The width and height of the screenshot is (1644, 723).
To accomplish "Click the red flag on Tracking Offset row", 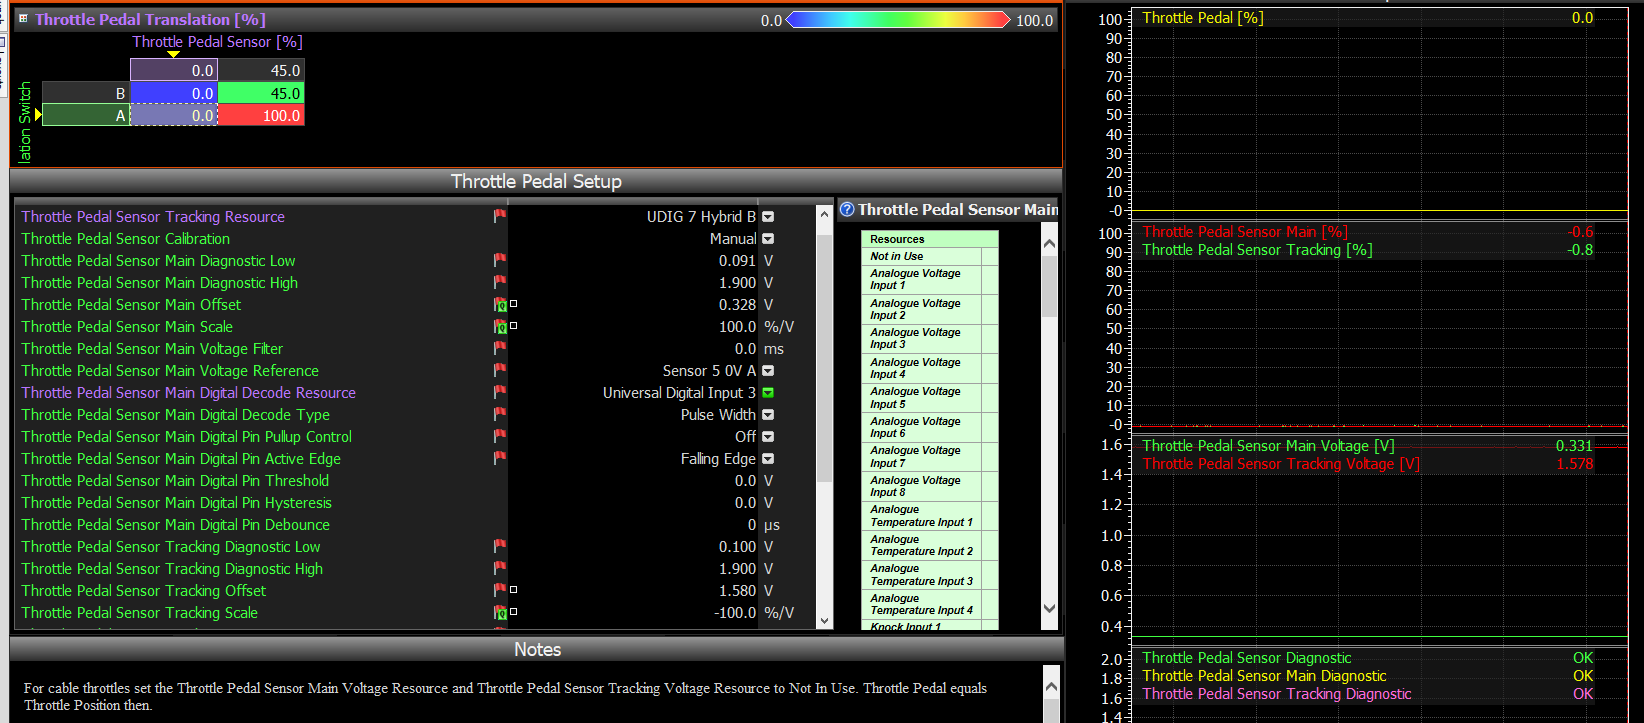I will [x=500, y=590].
